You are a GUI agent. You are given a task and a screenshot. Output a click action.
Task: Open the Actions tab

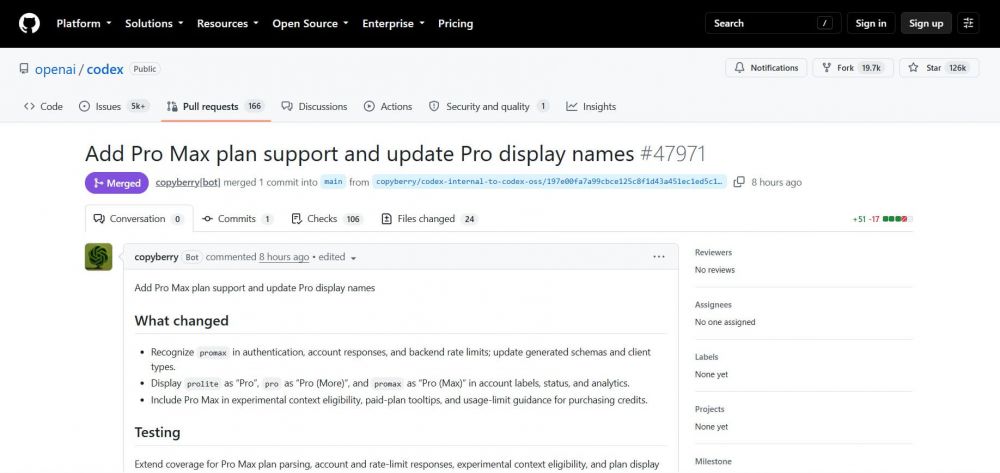[x=388, y=106]
